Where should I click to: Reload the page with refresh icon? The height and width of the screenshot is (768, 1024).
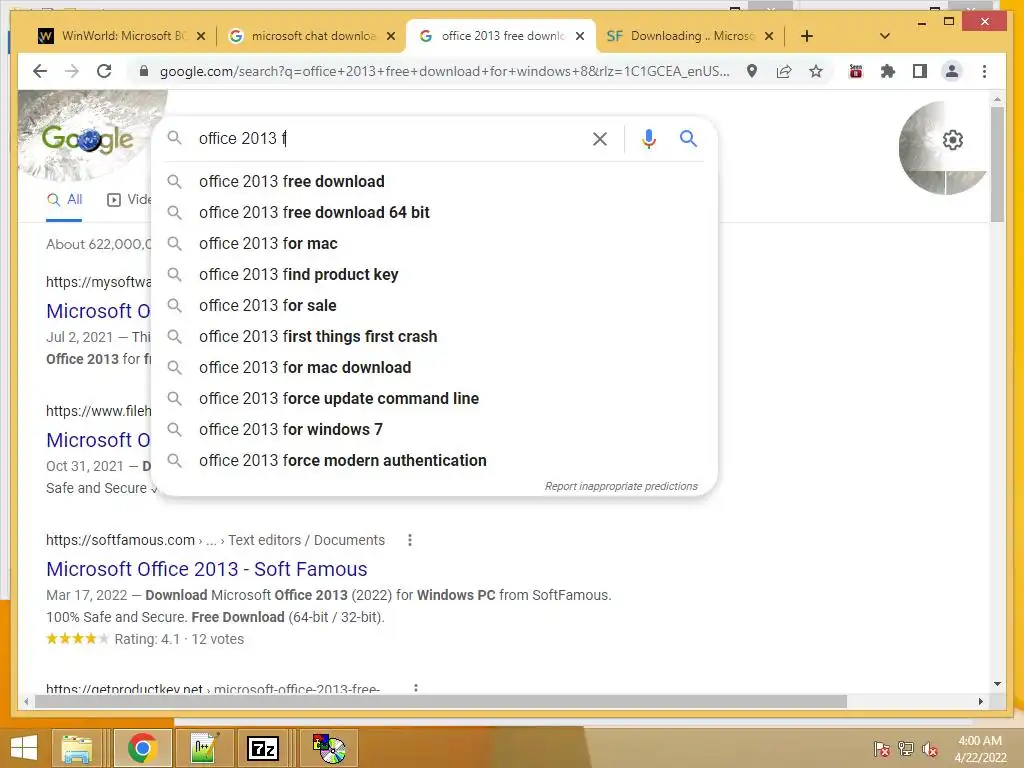pos(104,71)
